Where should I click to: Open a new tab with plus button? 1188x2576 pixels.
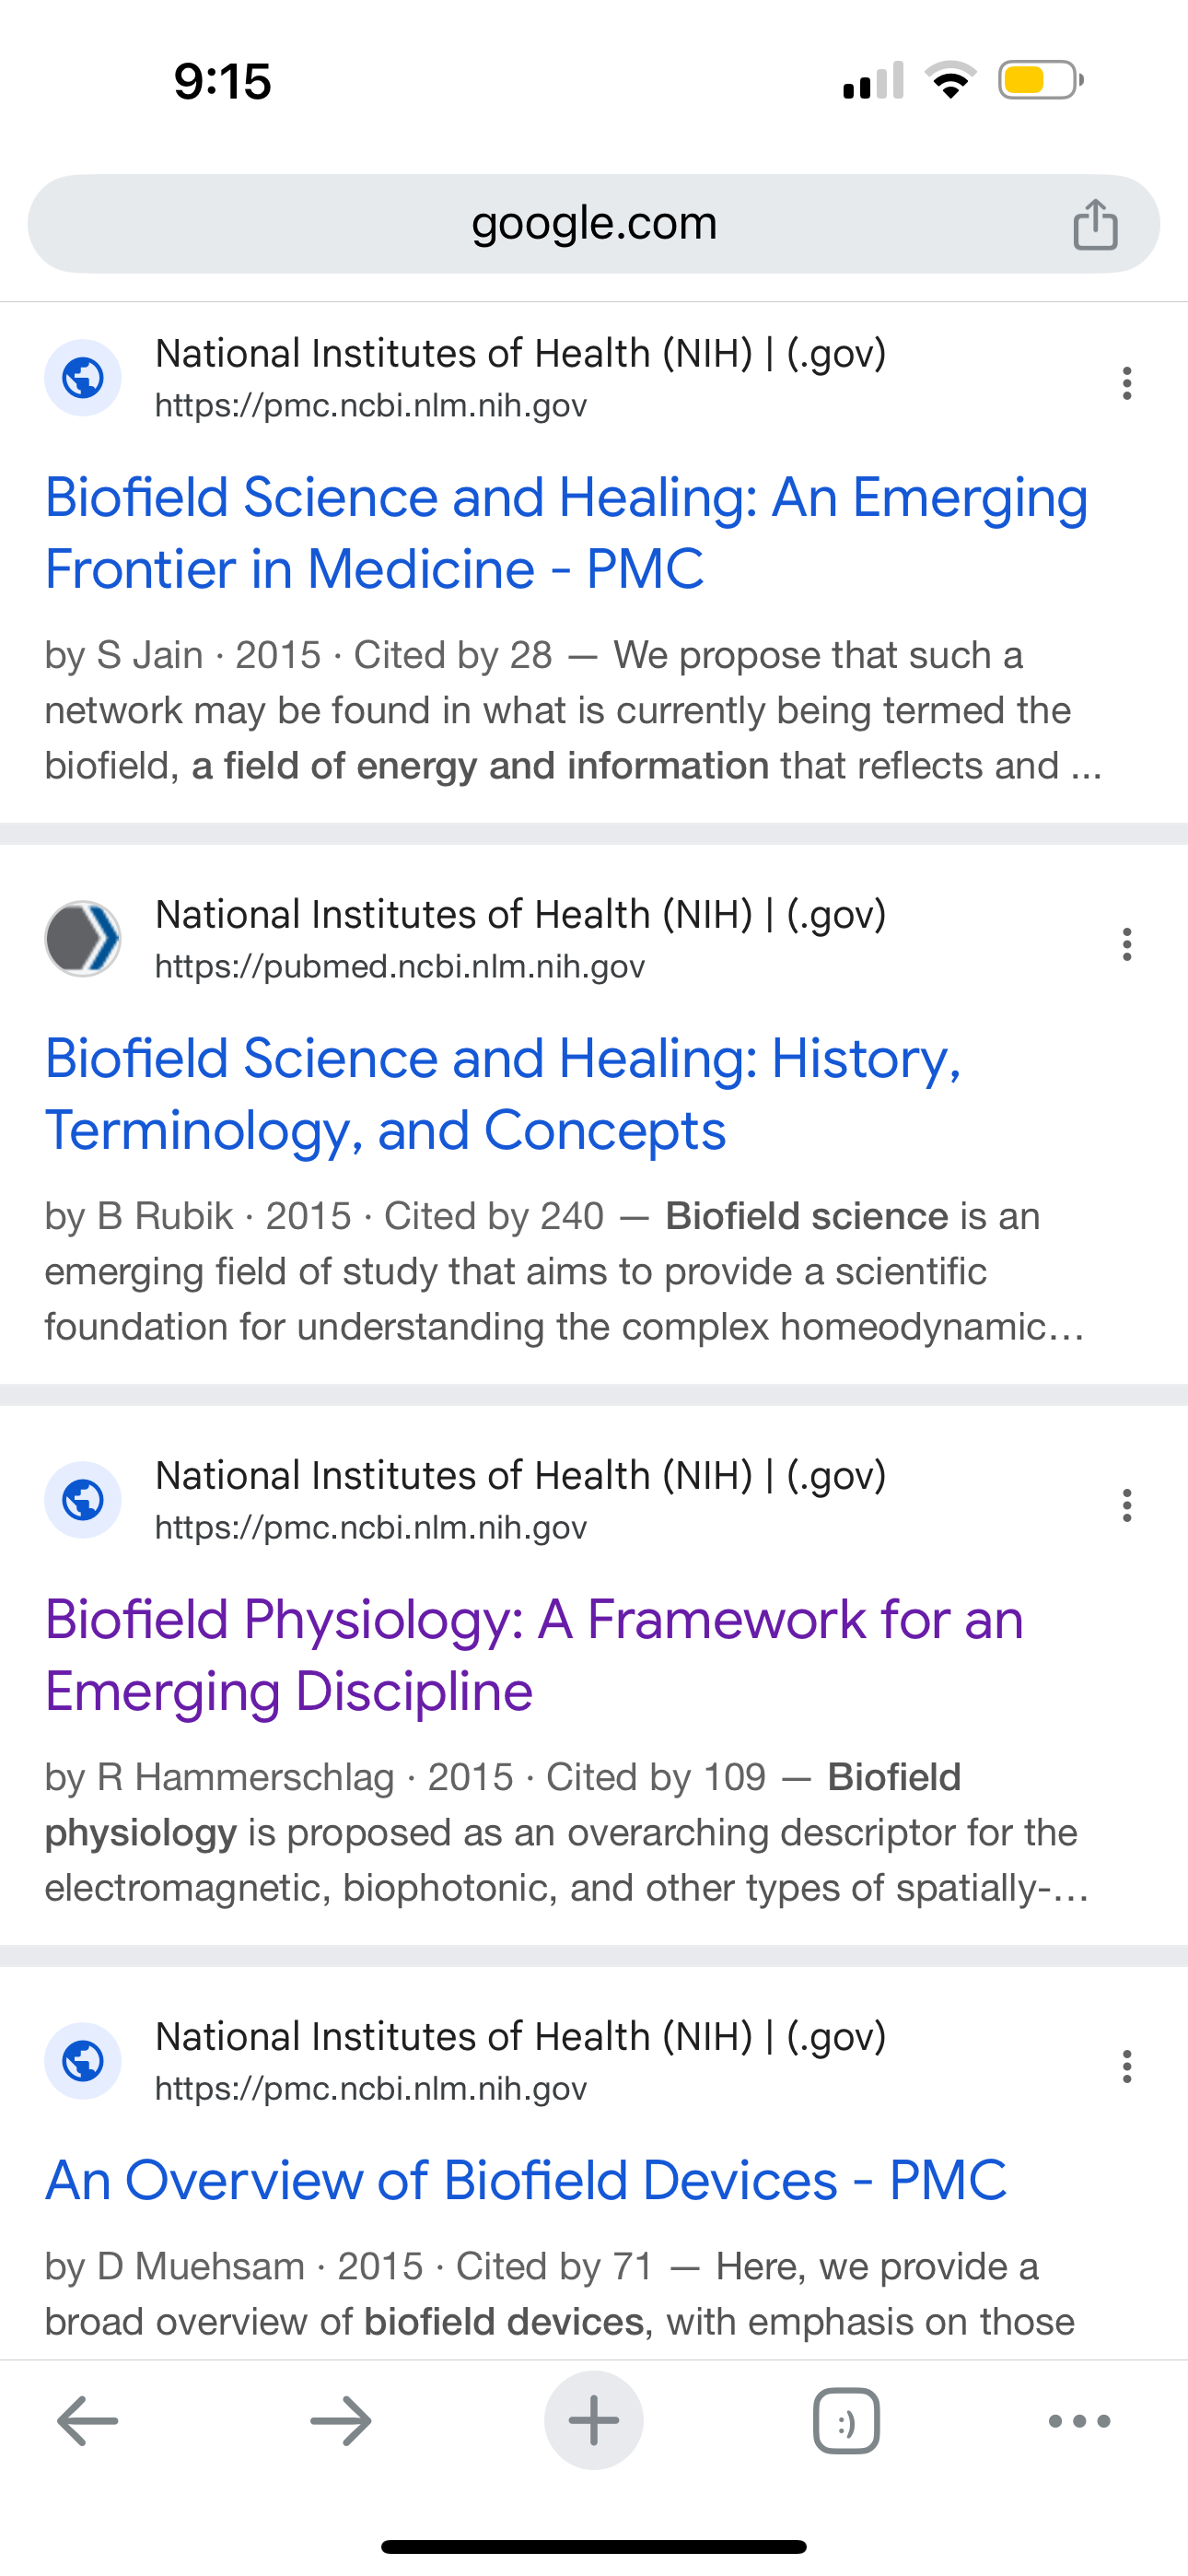point(594,2421)
